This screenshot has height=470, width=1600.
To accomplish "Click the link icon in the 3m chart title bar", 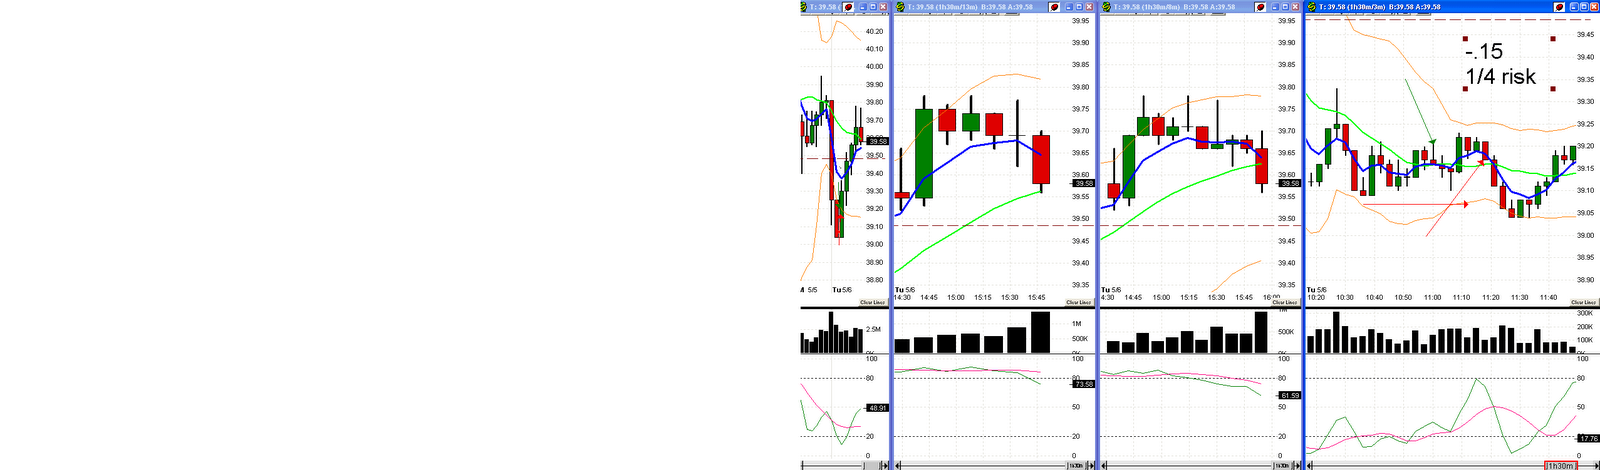I will click(1559, 6).
